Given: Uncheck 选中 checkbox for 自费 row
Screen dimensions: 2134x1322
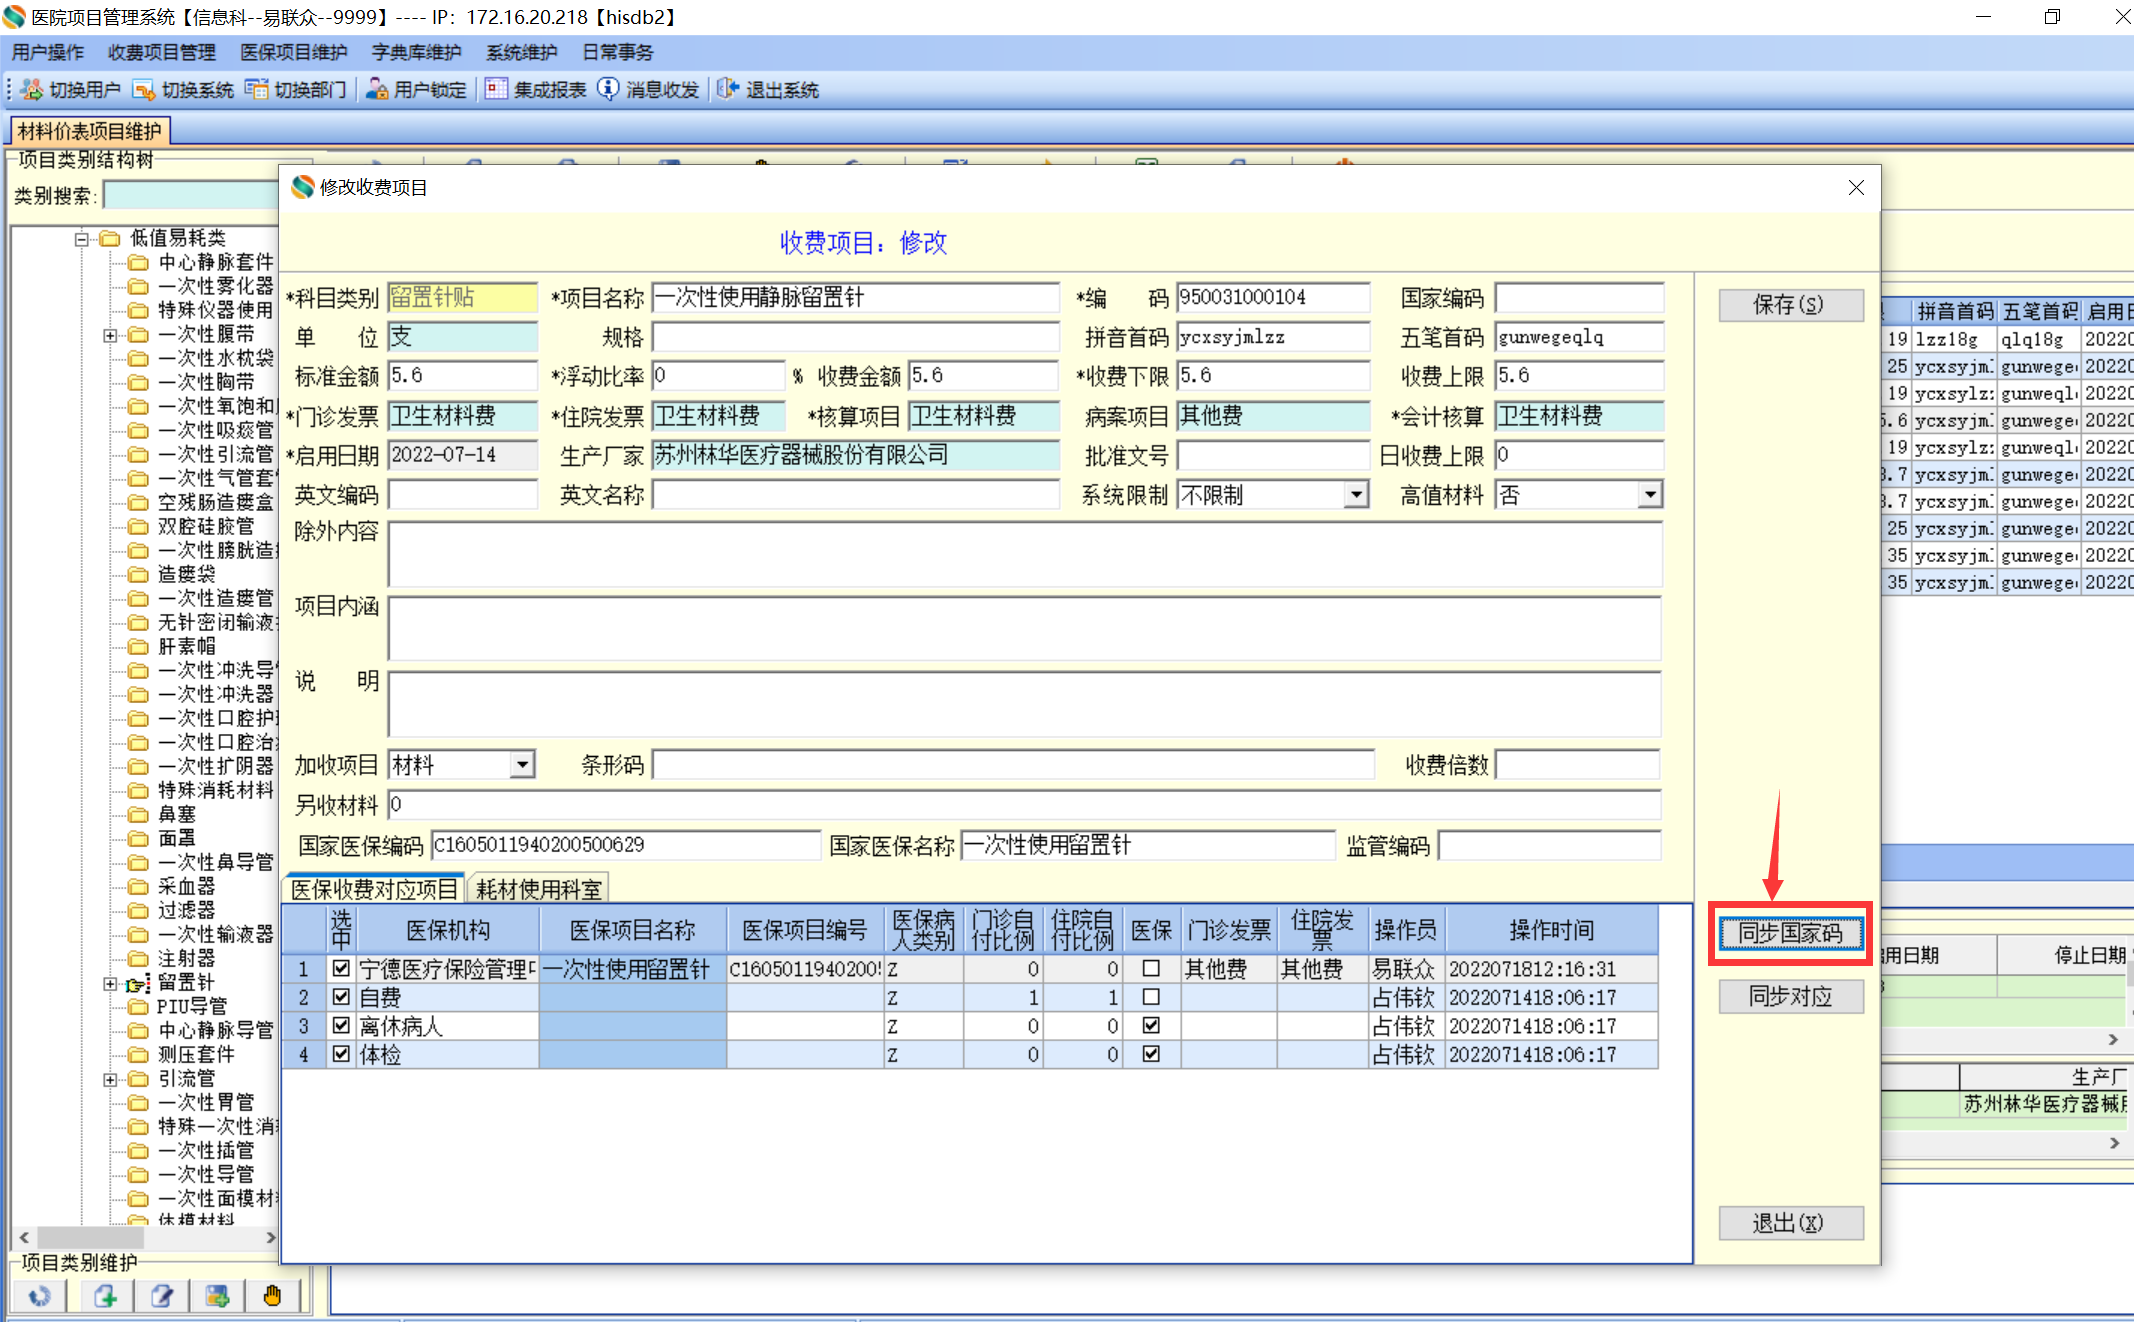Looking at the screenshot, I should click(341, 997).
